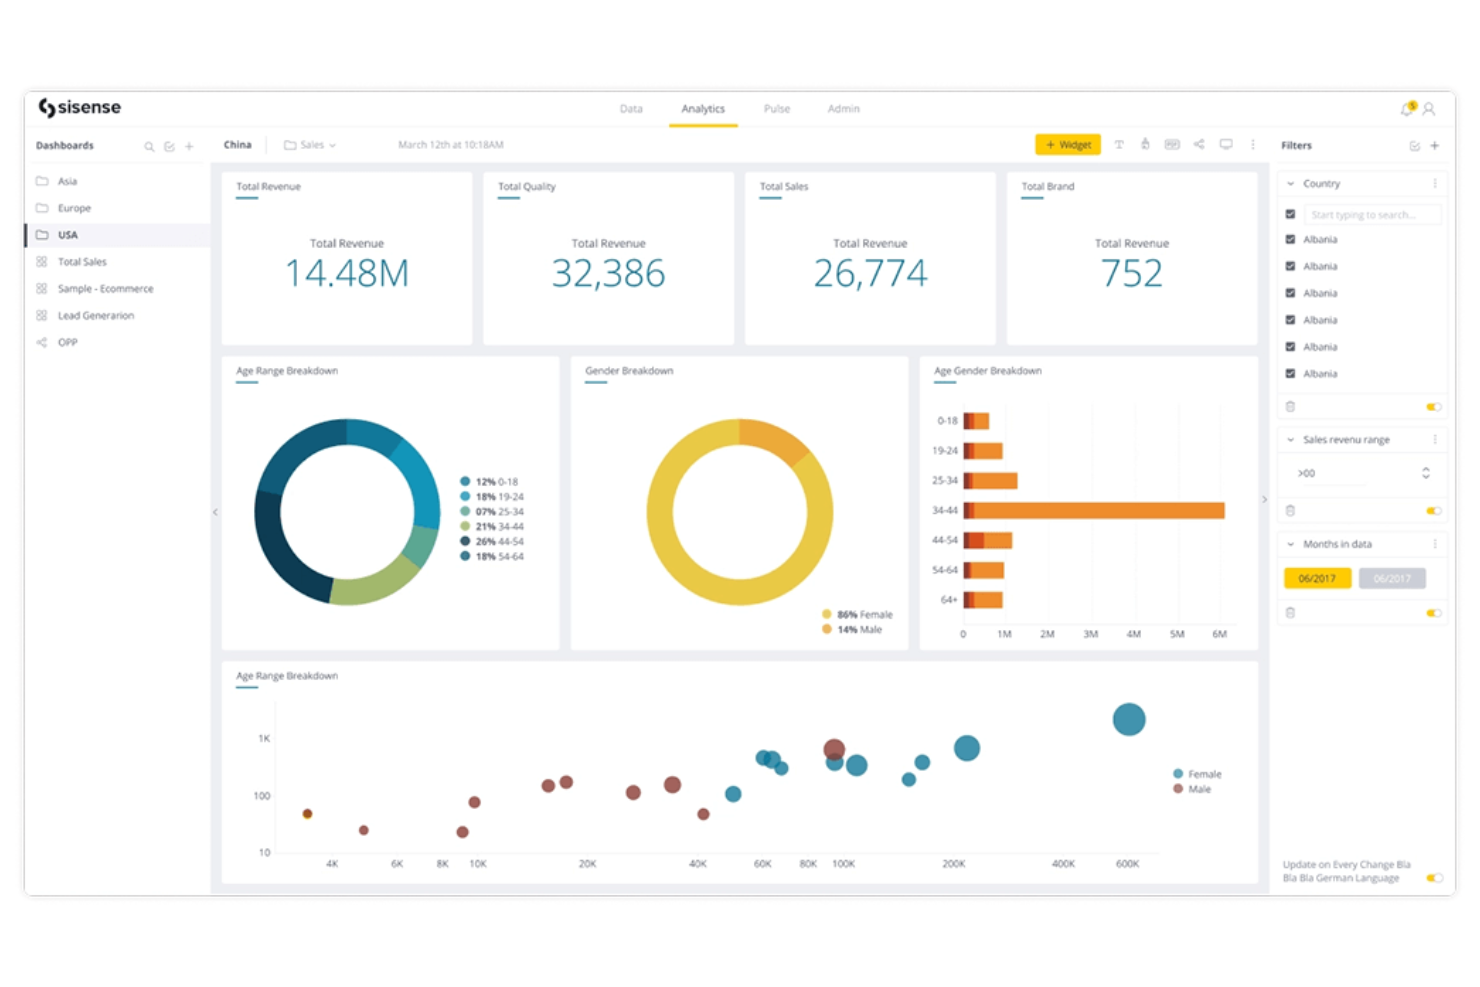Add a new filter with the plus icon
The image size is (1480, 987).
pos(1435,145)
